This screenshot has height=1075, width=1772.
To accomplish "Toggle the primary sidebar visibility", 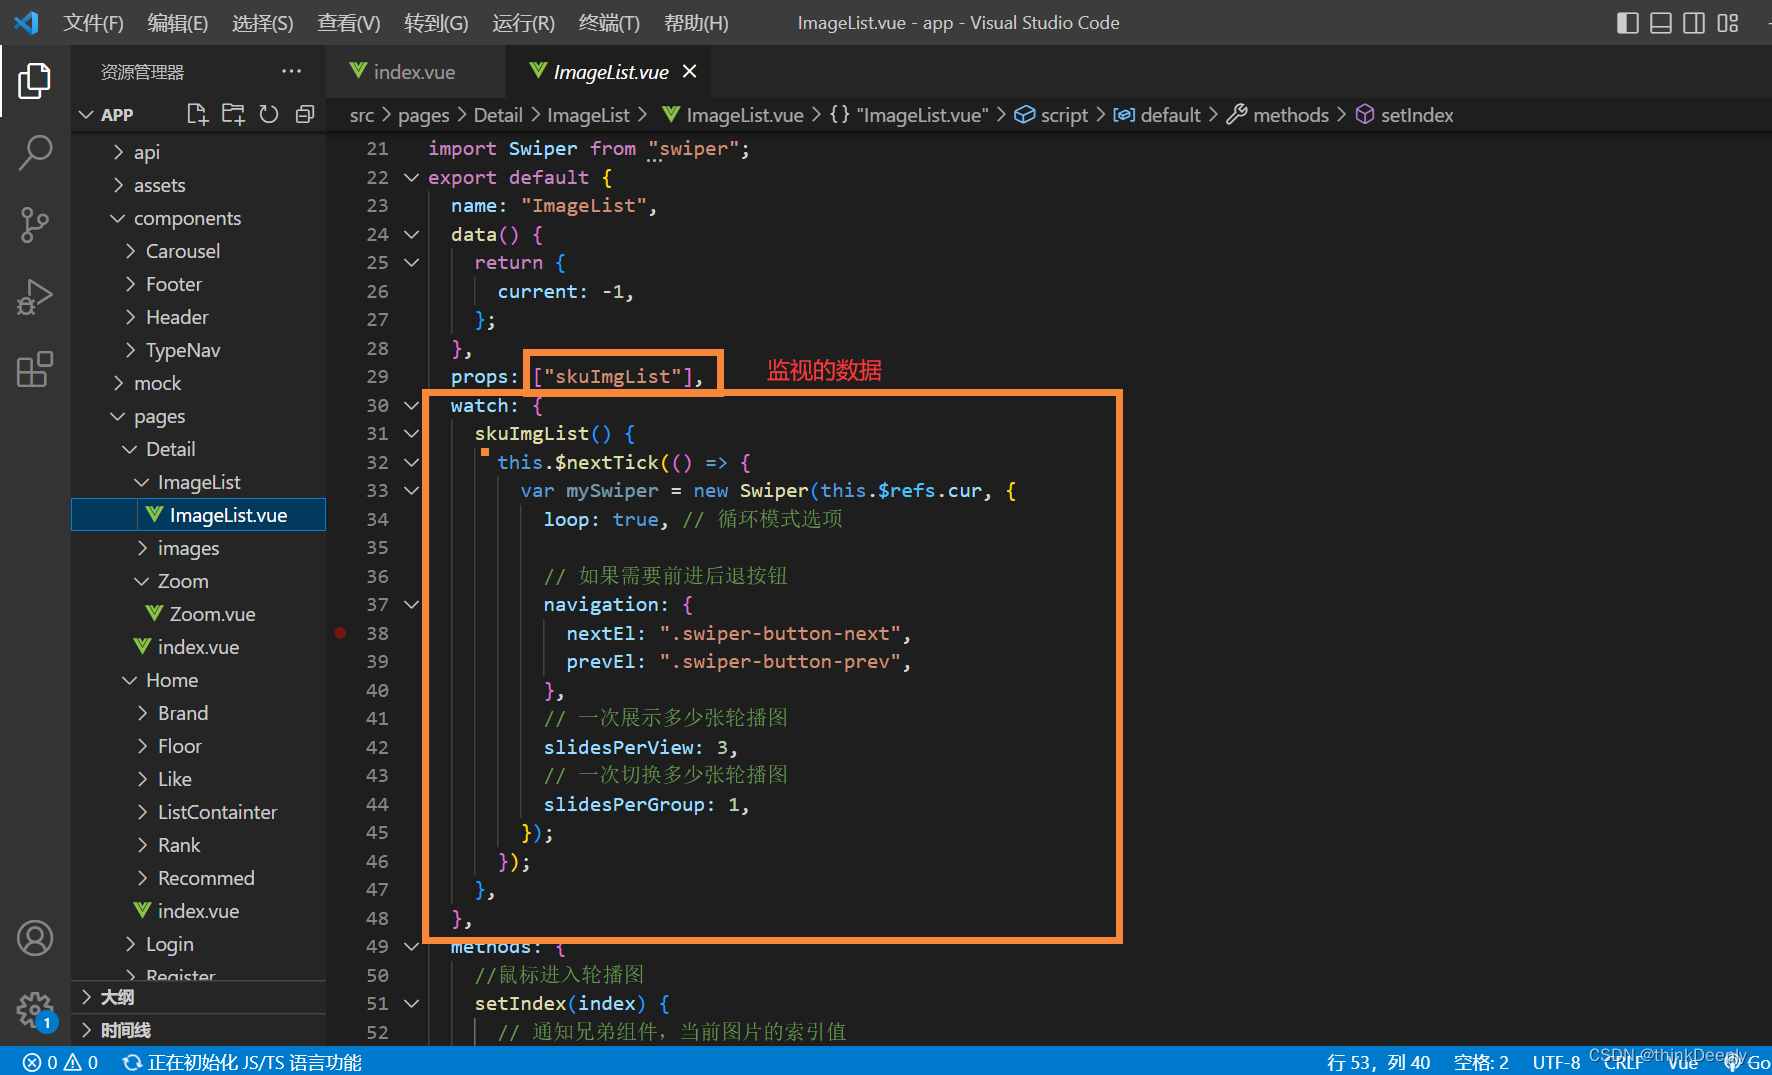I will tap(1627, 22).
